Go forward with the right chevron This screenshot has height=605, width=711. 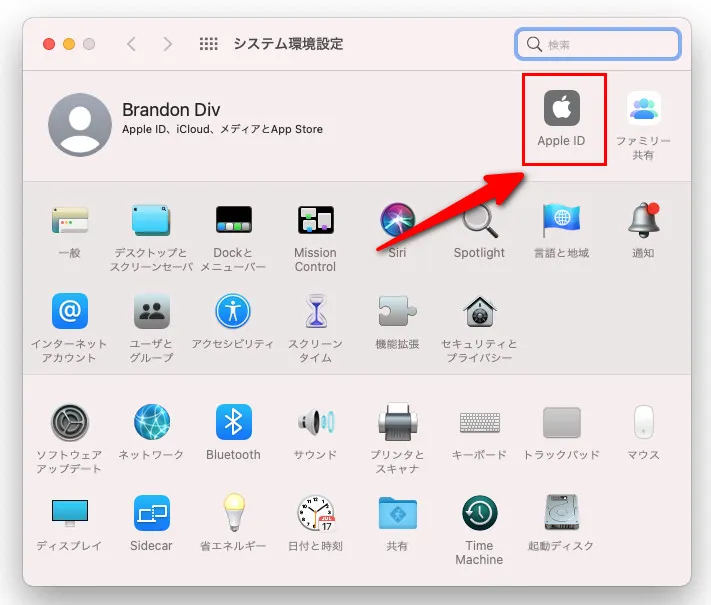[168, 44]
